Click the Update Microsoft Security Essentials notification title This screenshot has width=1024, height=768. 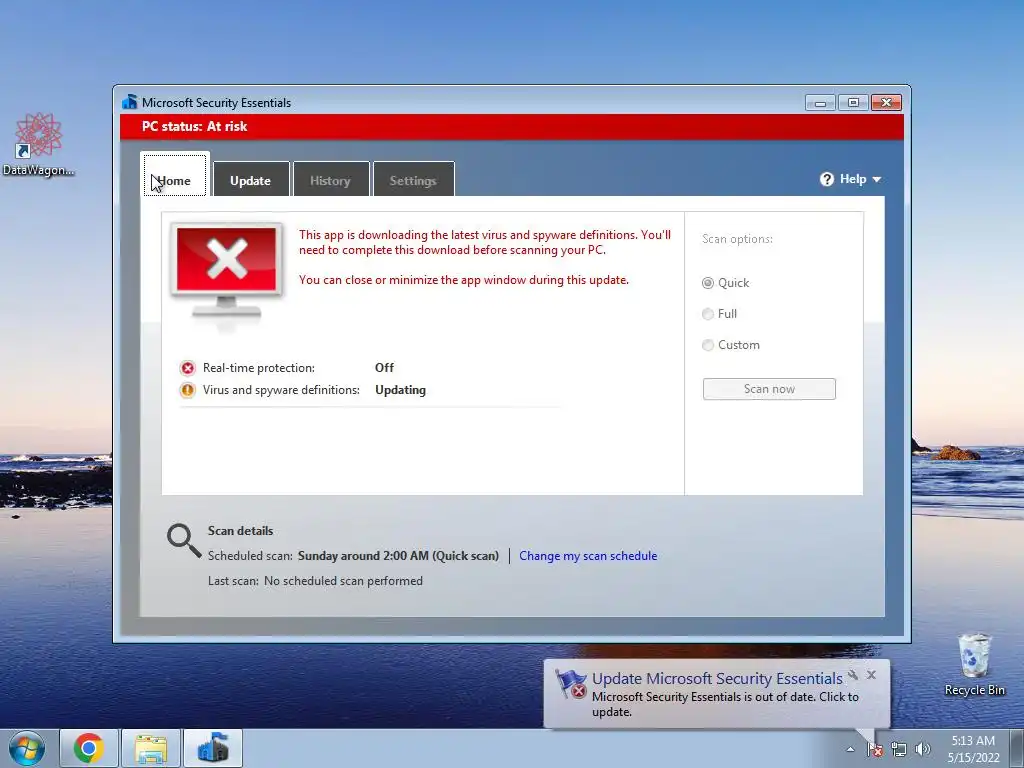tap(717, 679)
